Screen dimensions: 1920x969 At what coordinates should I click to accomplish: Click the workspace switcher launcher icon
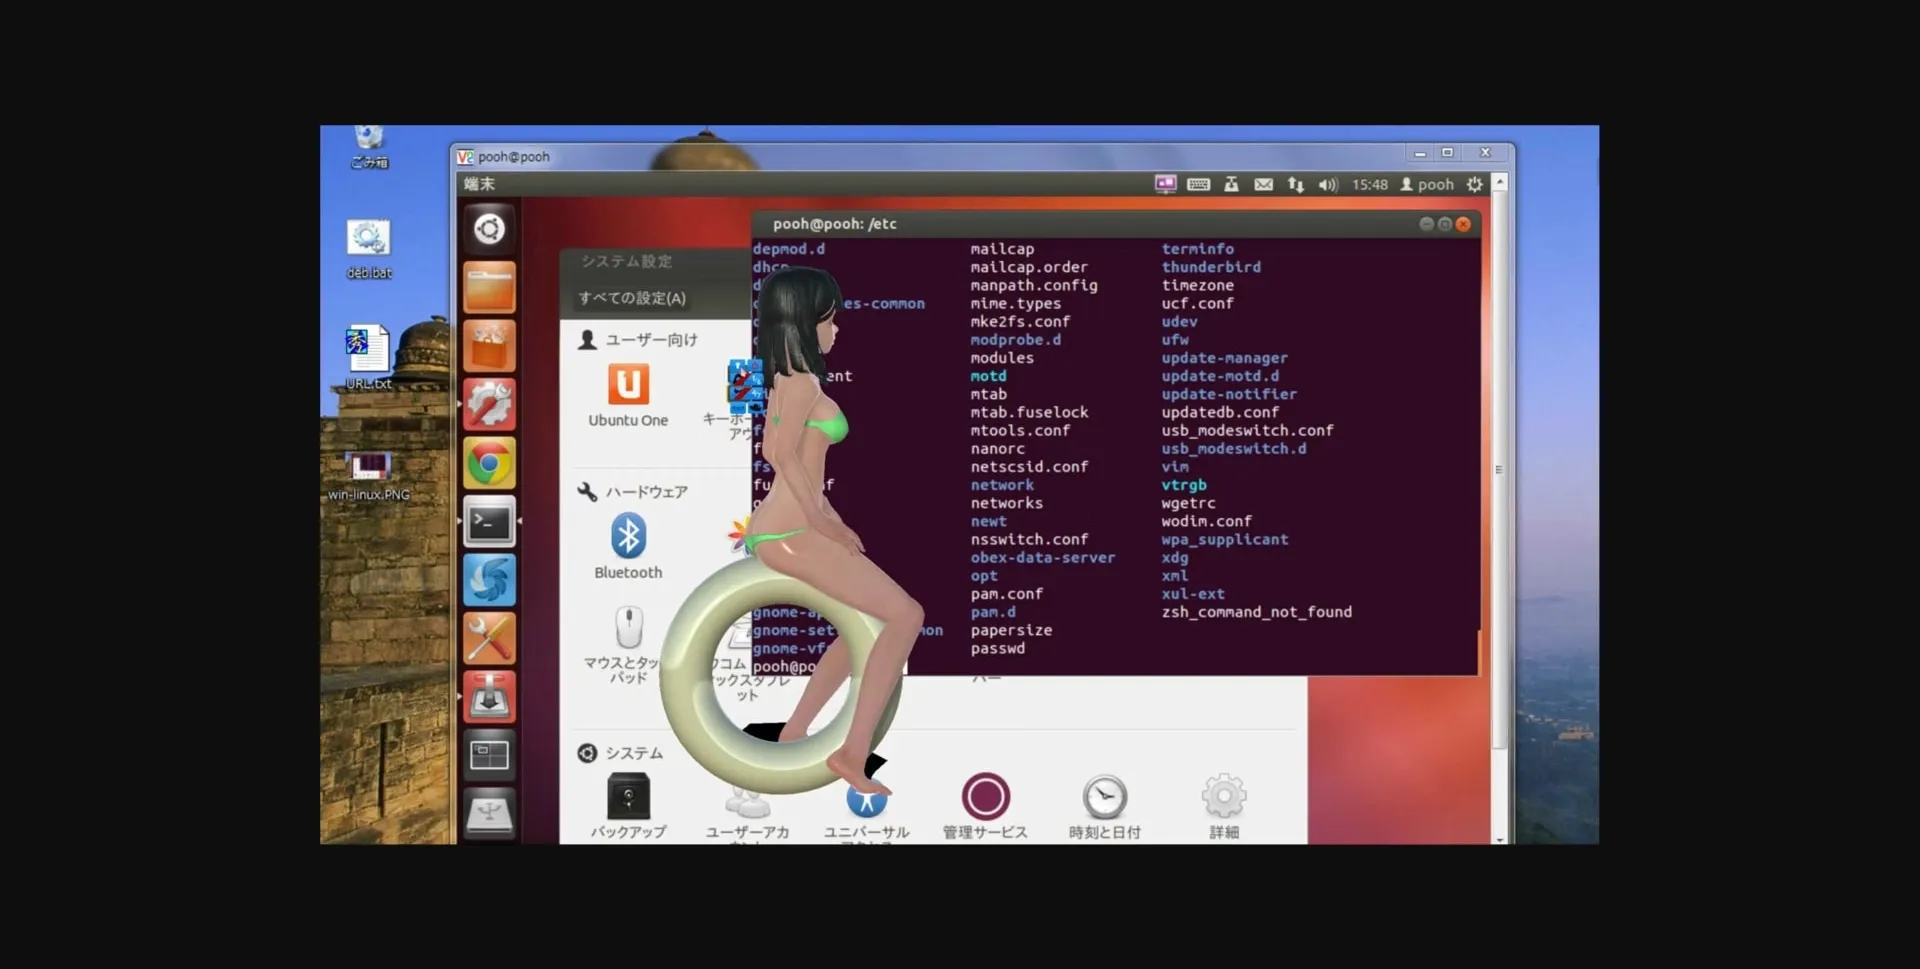pyautogui.click(x=489, y=755)
